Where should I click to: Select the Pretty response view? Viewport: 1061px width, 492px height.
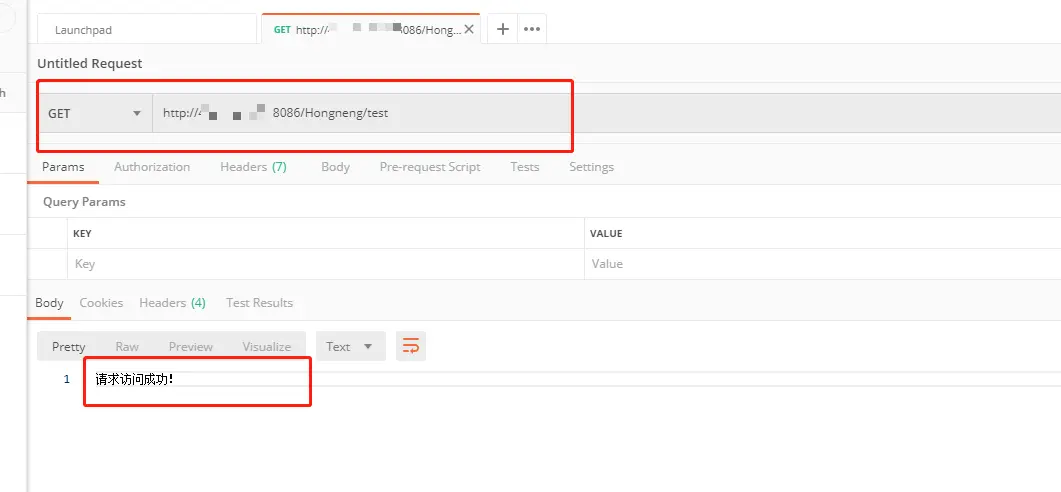(68, 346)
